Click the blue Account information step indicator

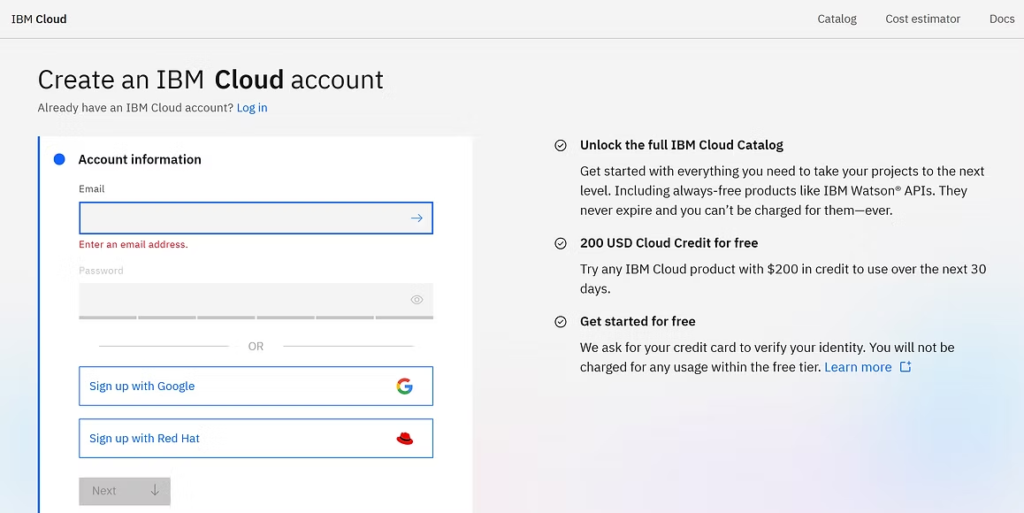pos(59,159)
